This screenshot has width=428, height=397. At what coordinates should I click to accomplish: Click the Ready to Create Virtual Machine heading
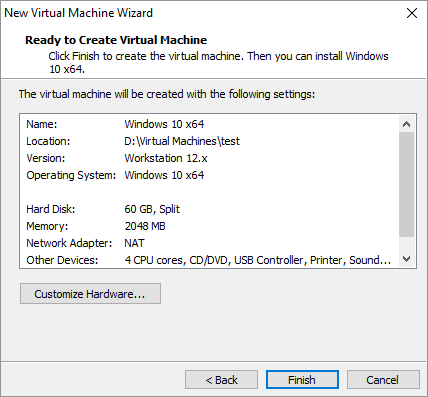(116, 40)
